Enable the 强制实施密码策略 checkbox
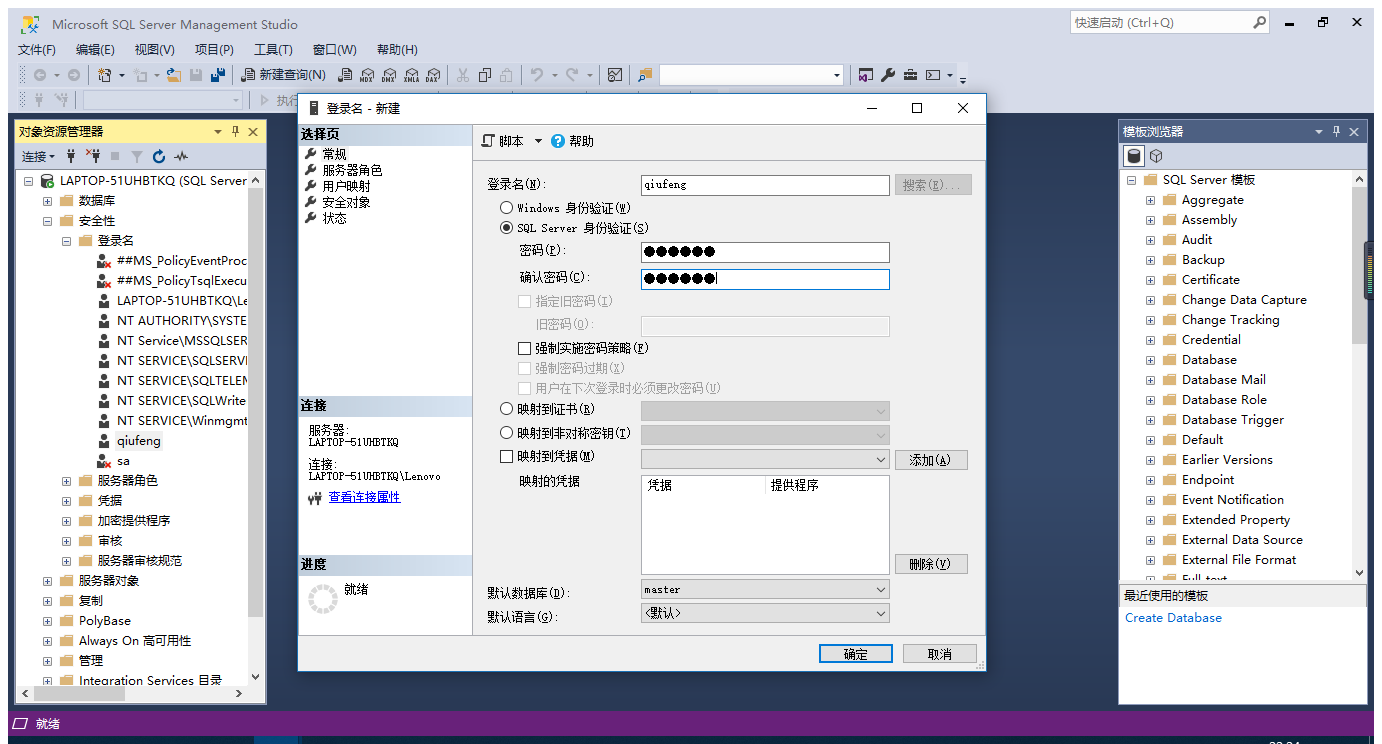The width and height of the screenshot is (1382, 744). (524, 348)
